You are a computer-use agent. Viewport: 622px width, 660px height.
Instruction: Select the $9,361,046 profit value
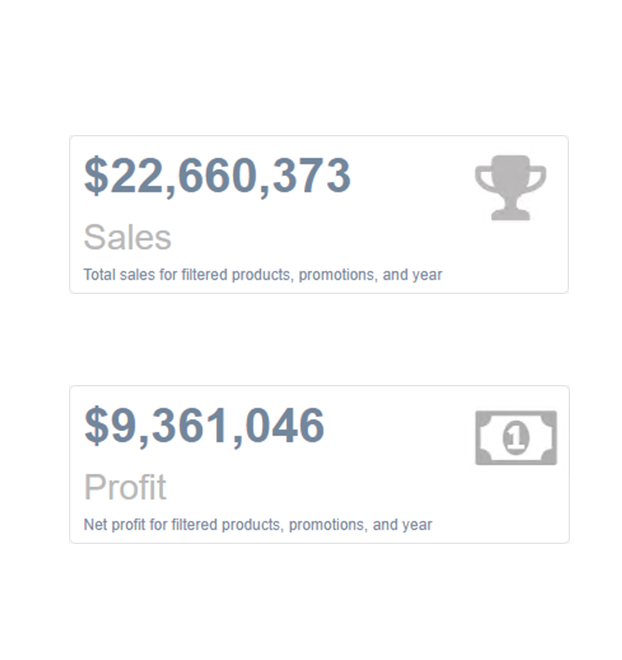(204, 426)
